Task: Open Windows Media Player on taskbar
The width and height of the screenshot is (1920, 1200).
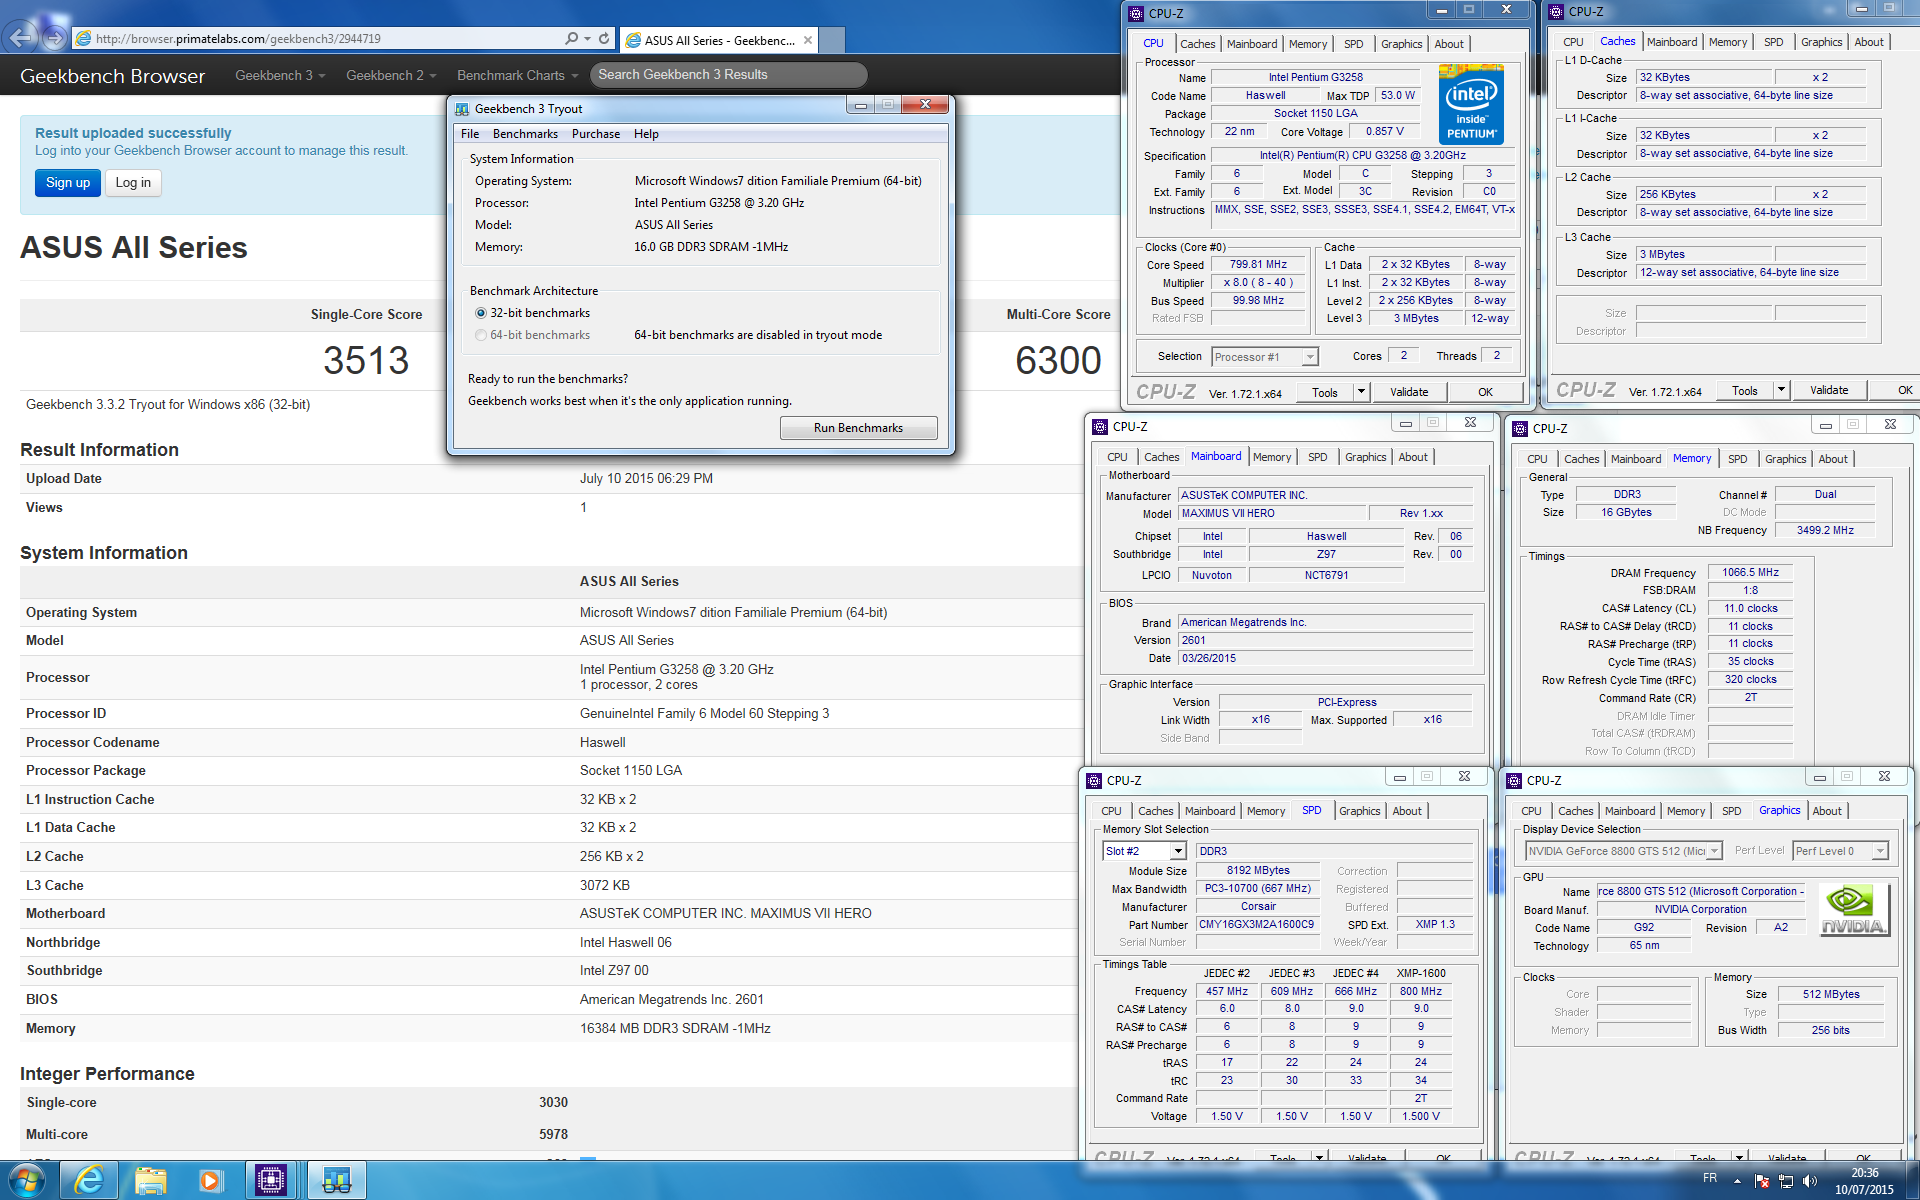Action: tap(210, 1181)
